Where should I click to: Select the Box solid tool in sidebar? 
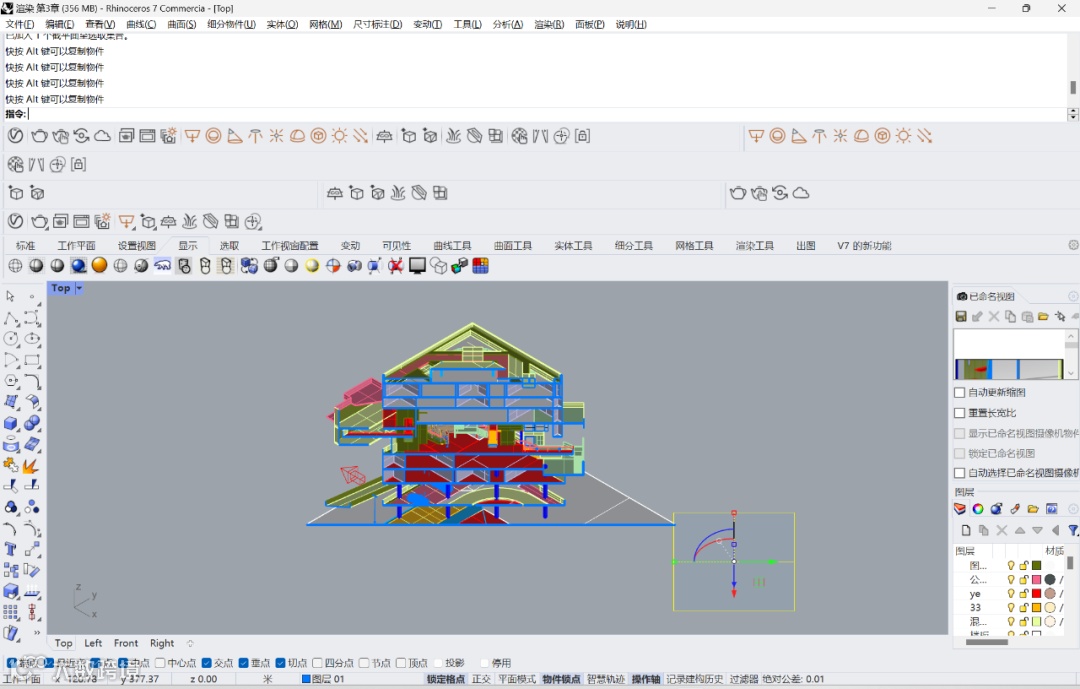pyautogui.click(x=11, y=423)
